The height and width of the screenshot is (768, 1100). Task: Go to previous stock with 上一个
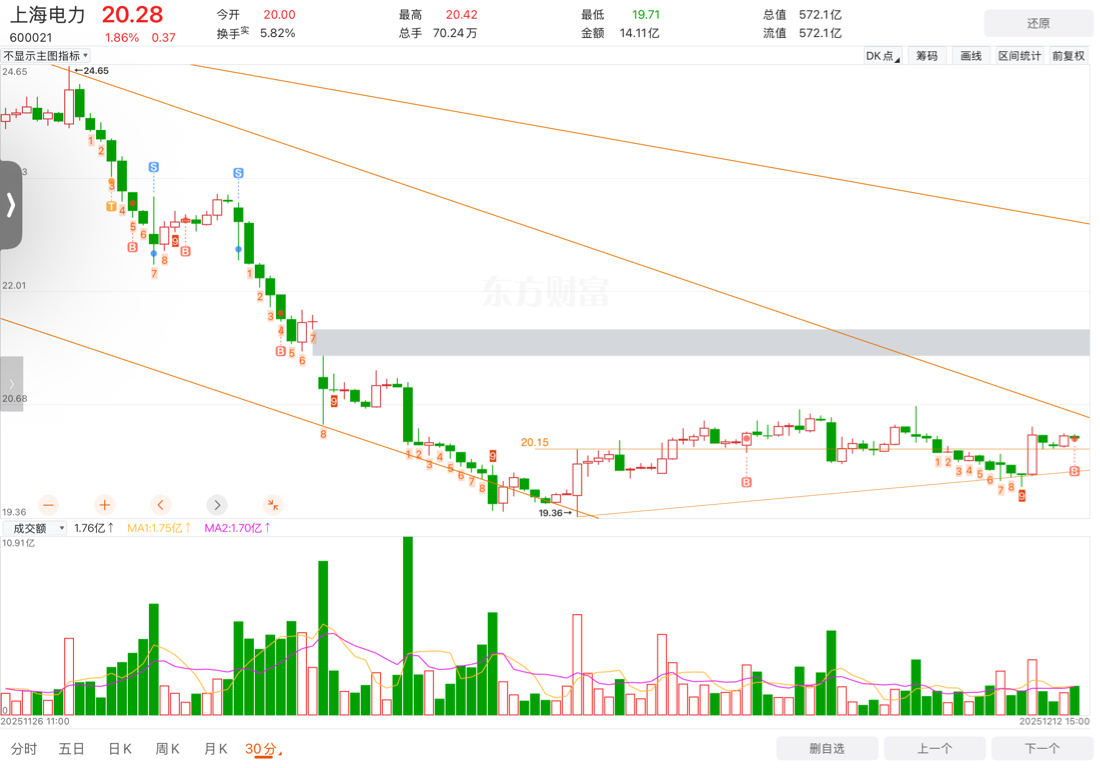tap(934, 748)
